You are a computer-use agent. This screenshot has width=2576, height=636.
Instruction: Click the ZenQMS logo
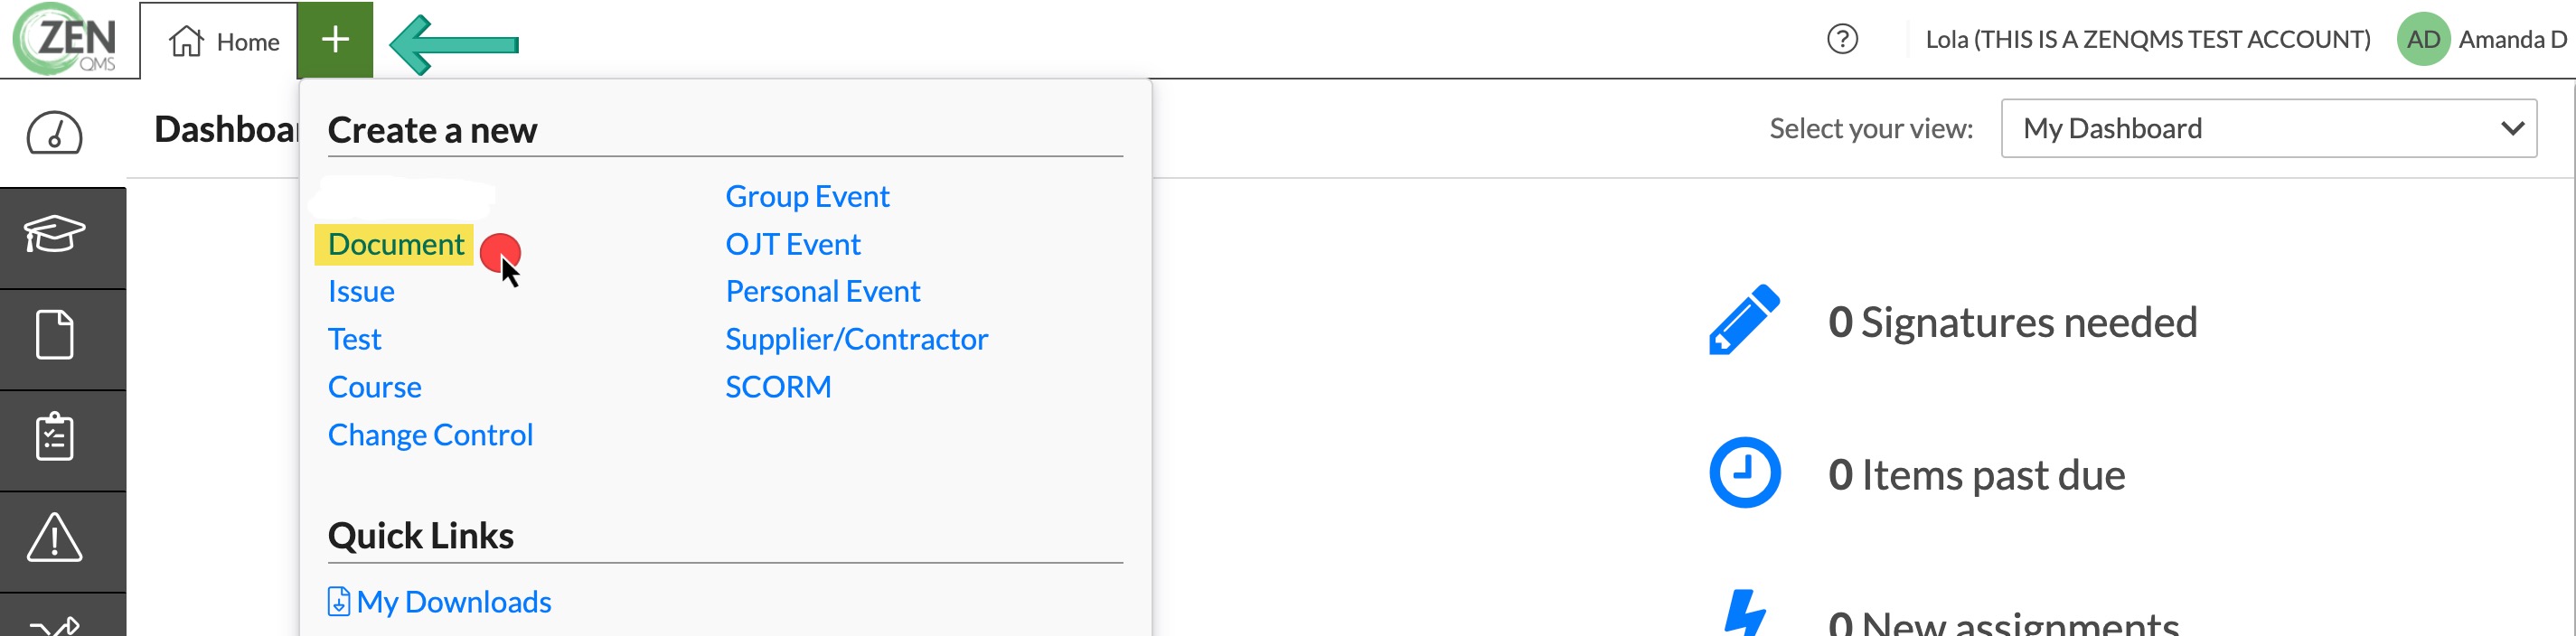[66, 39]
